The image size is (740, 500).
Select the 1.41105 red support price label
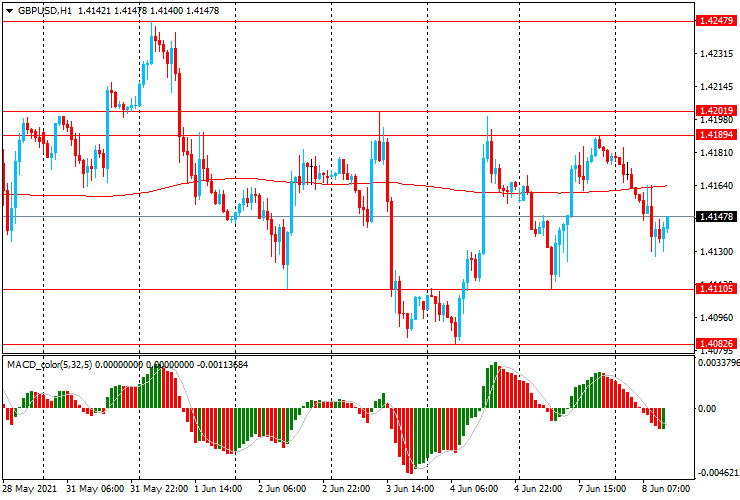click(x=717, y=289)
